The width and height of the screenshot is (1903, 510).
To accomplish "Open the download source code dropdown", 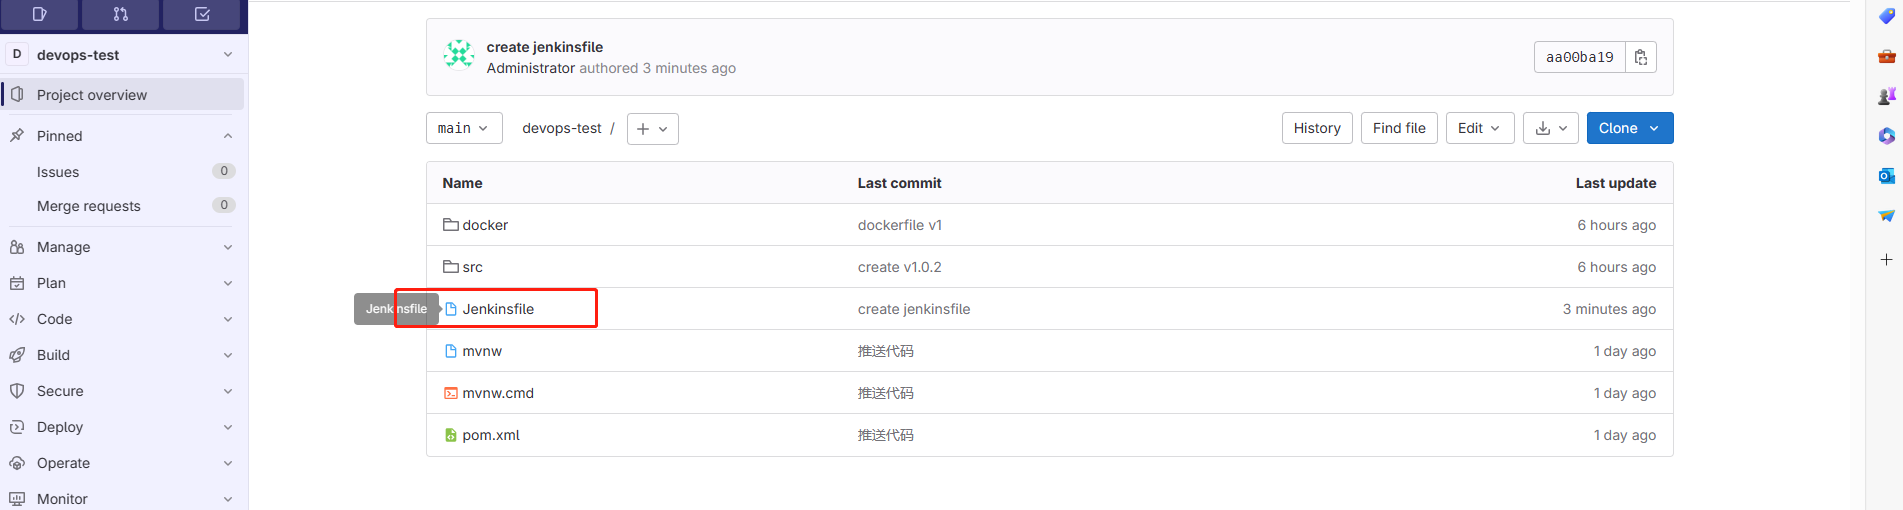I will [1550, 128].
